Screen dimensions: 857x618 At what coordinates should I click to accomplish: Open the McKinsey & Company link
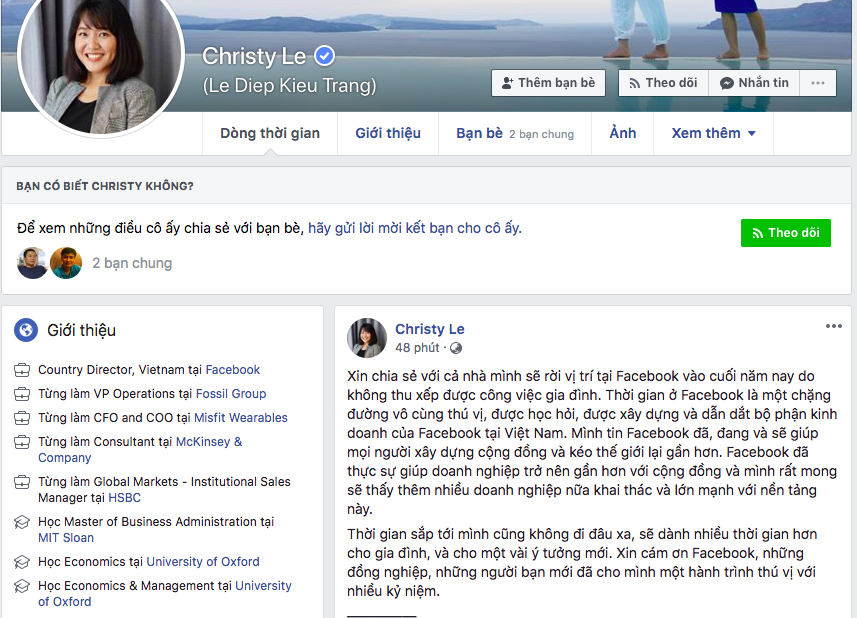[140, 450]
